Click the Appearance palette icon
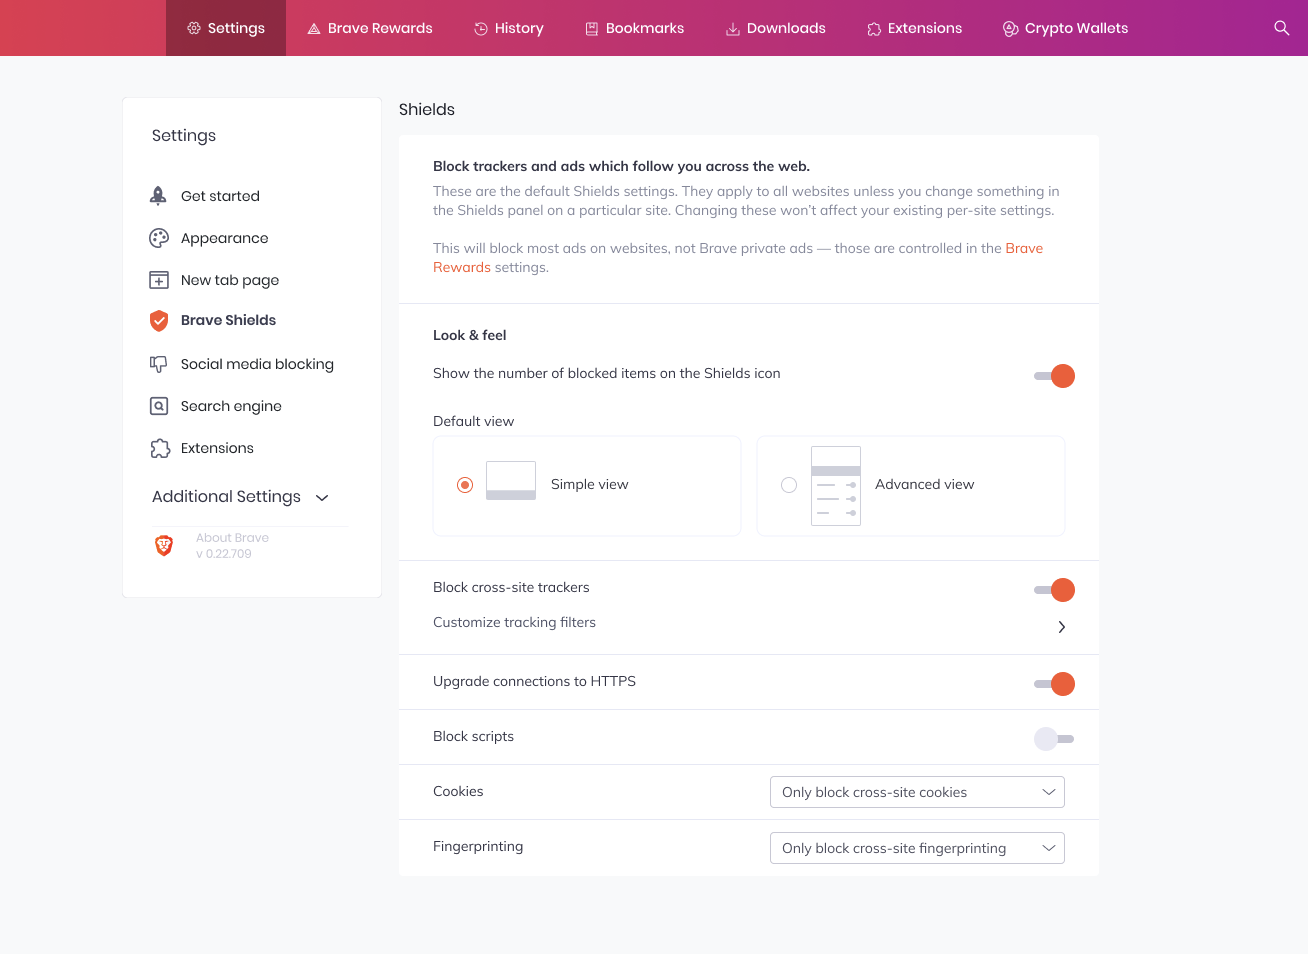This screenshot has width=1308, height=954. [x=159, y=238]
